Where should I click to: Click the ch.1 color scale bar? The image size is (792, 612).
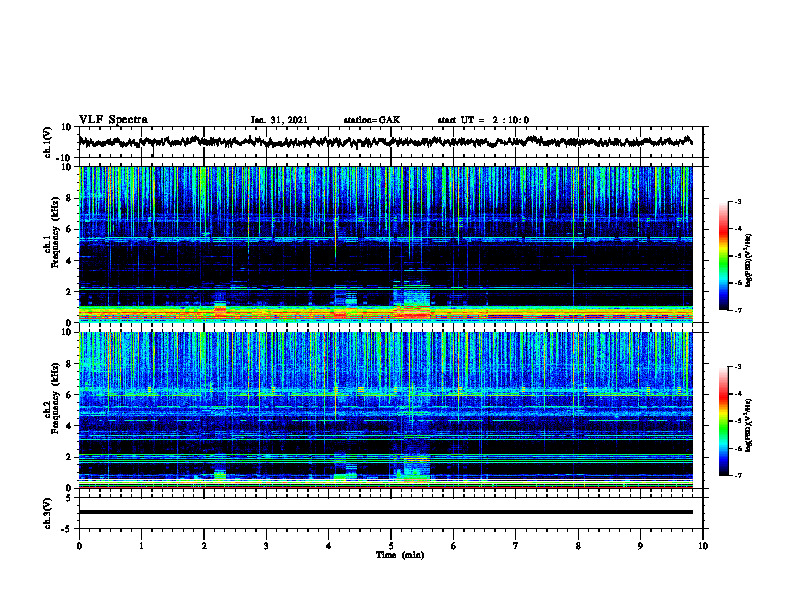[x=723, y=256]
